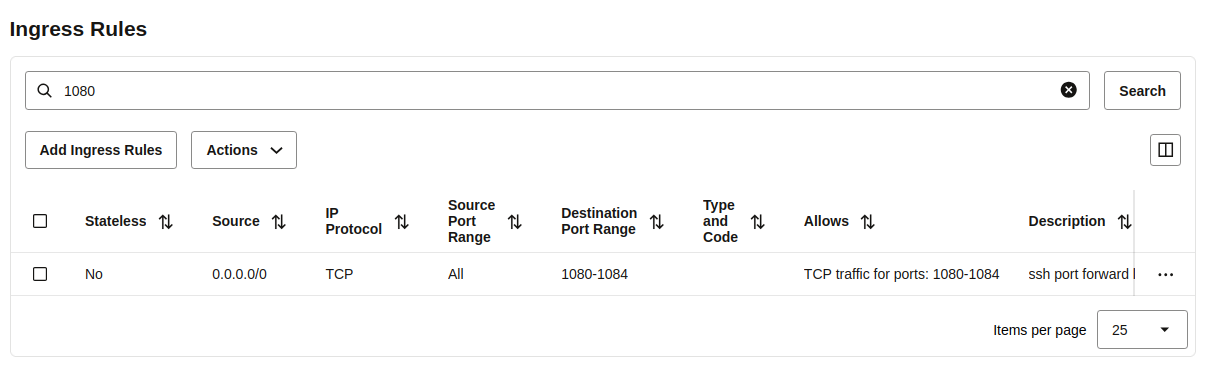Click the 'ssh port forward' description cell
Viewport: 1207px width, 372px height.
1082,274
